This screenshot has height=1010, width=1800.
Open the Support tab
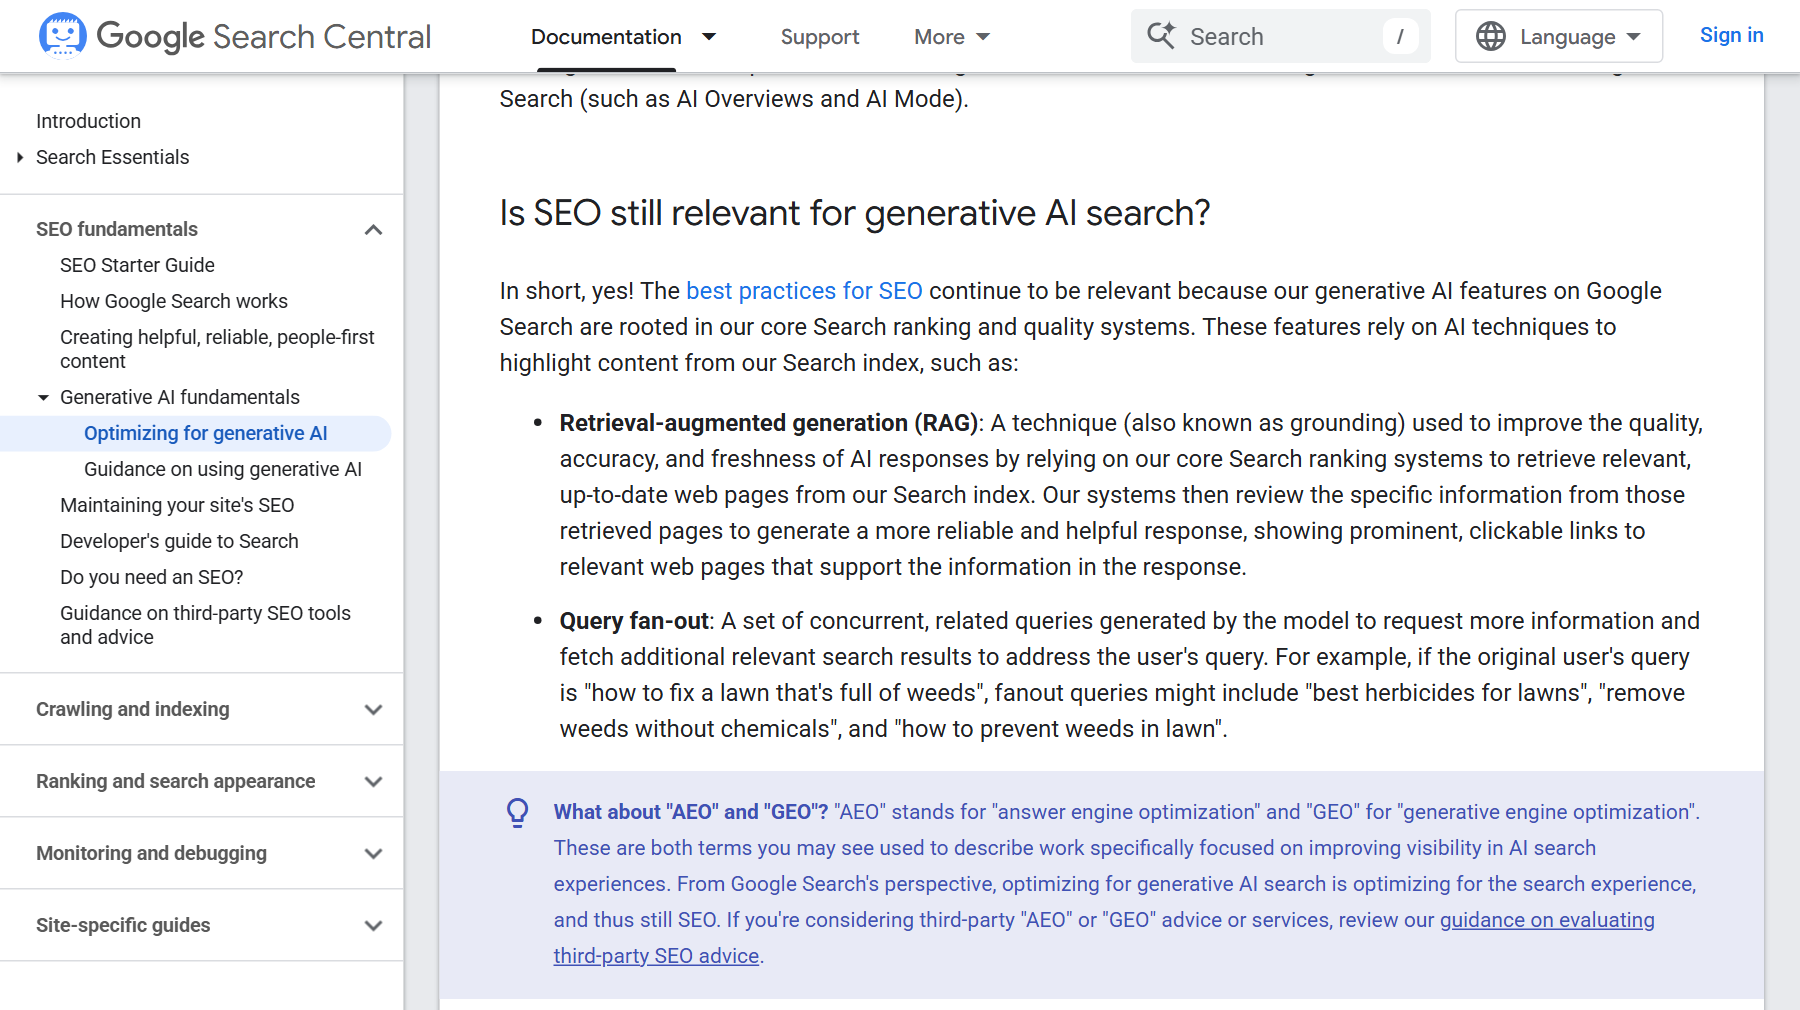pyautogui.click(x=820, y=37)
